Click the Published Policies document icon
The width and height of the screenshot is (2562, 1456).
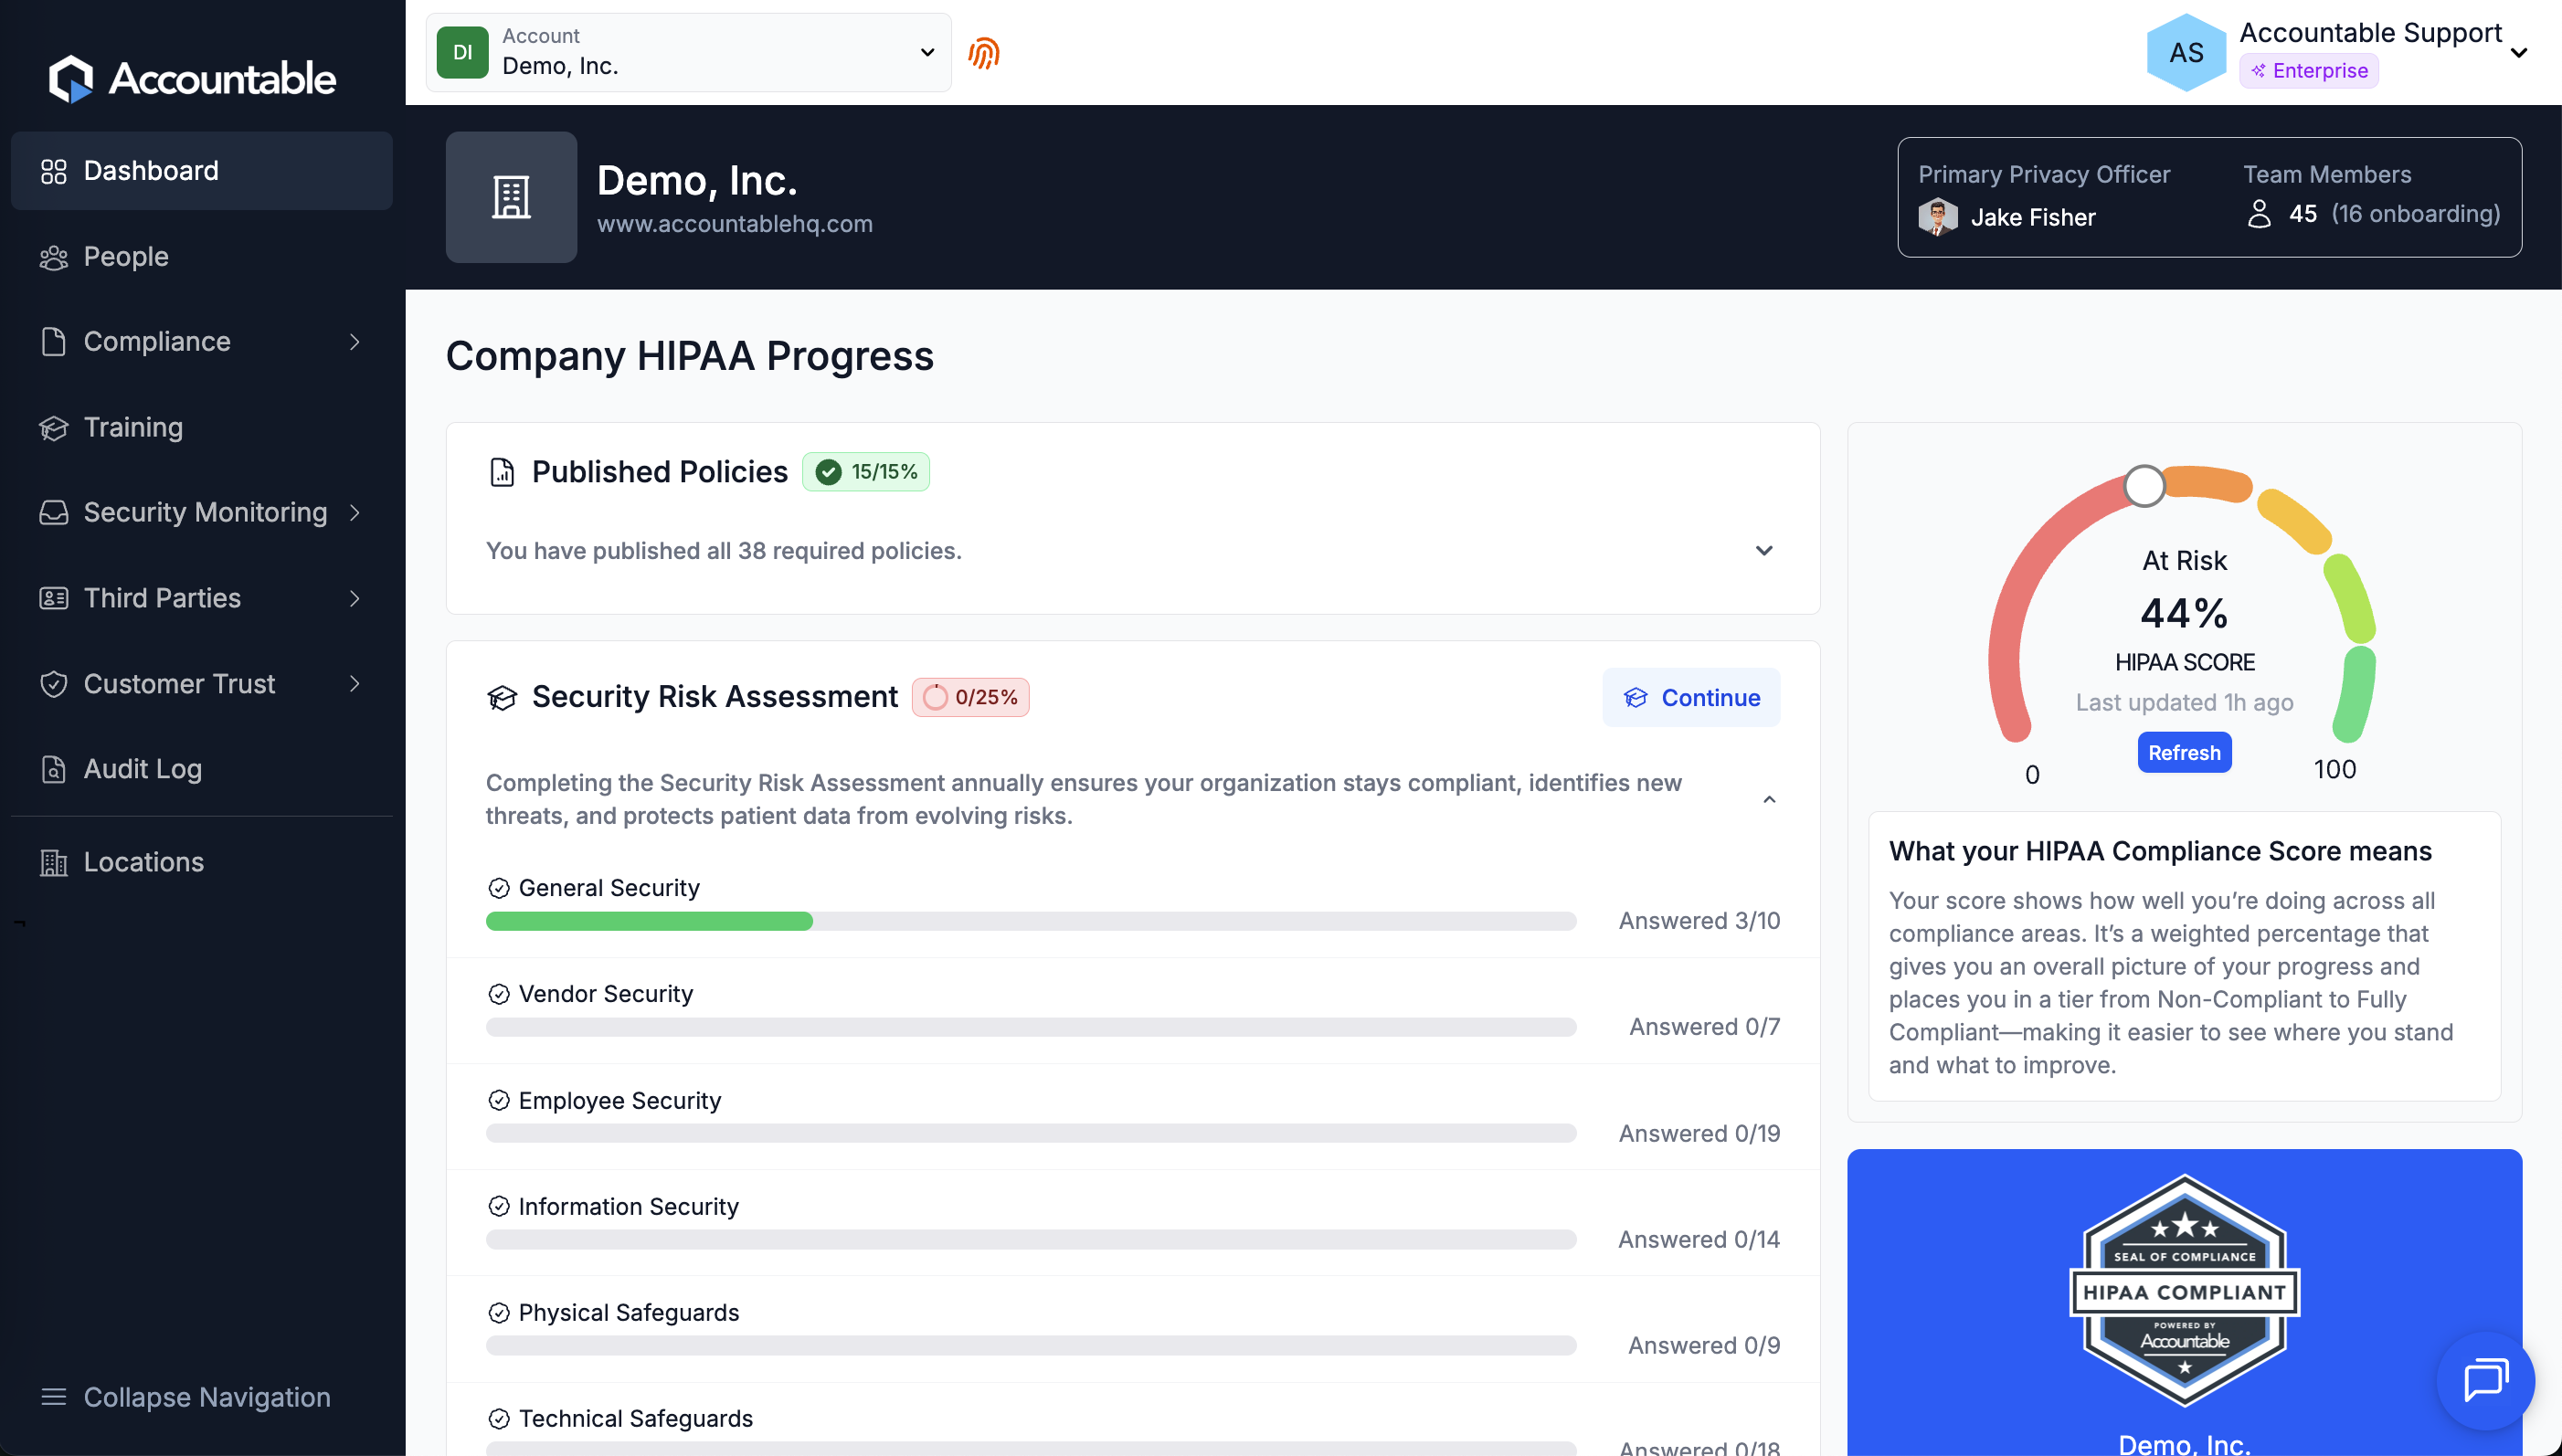(x=502, y=472)
